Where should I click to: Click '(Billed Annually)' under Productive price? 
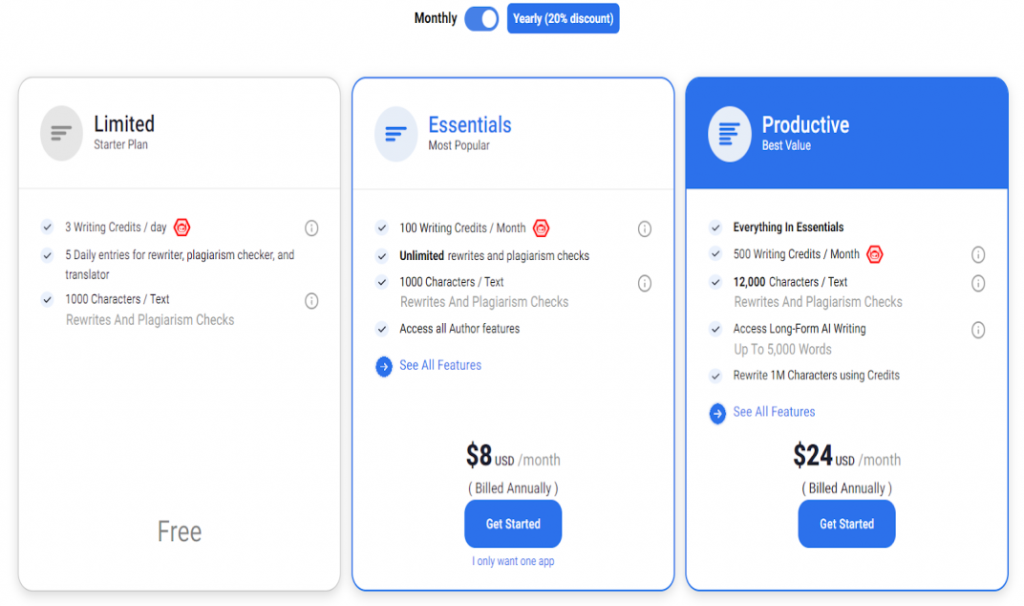(846, 488)
